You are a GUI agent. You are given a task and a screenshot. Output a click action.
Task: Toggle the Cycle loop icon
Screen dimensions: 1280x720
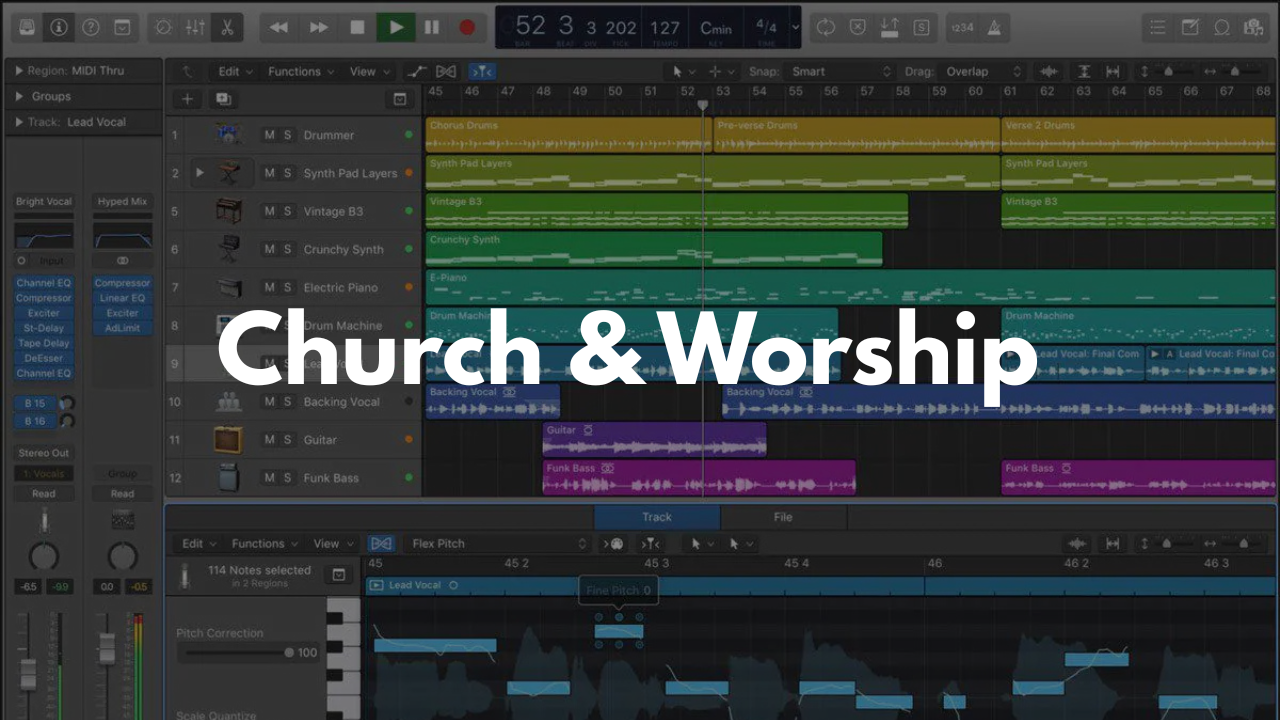tap(825, 27)
